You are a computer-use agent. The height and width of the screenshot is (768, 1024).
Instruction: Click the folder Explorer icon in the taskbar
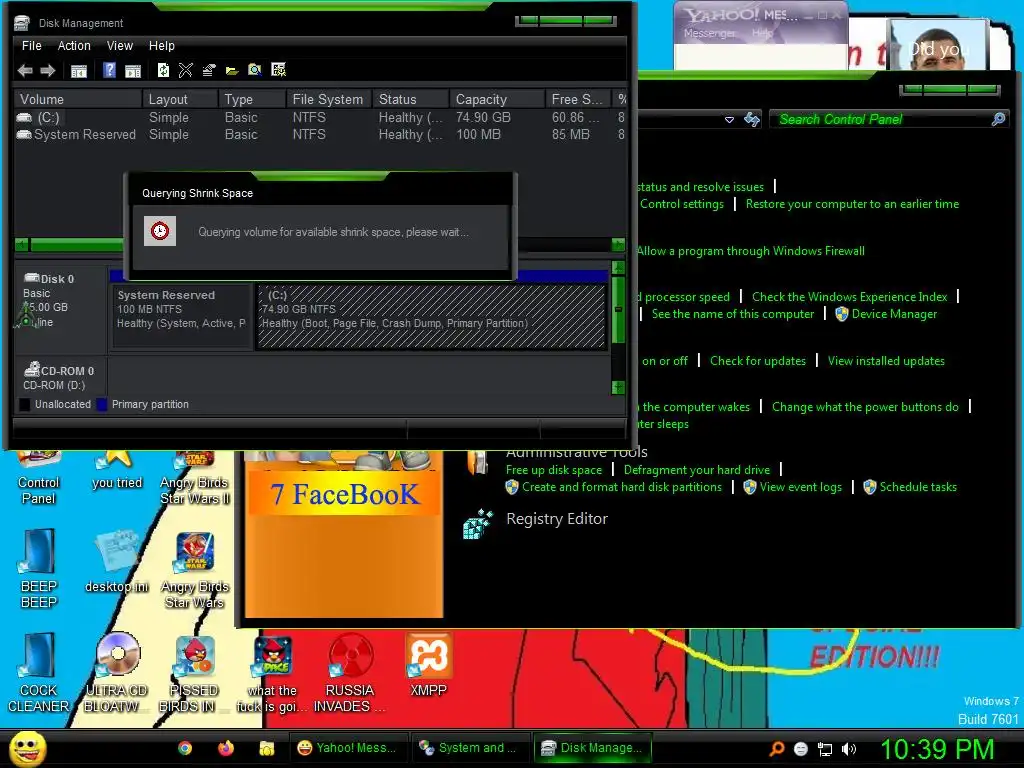(266, 748)
